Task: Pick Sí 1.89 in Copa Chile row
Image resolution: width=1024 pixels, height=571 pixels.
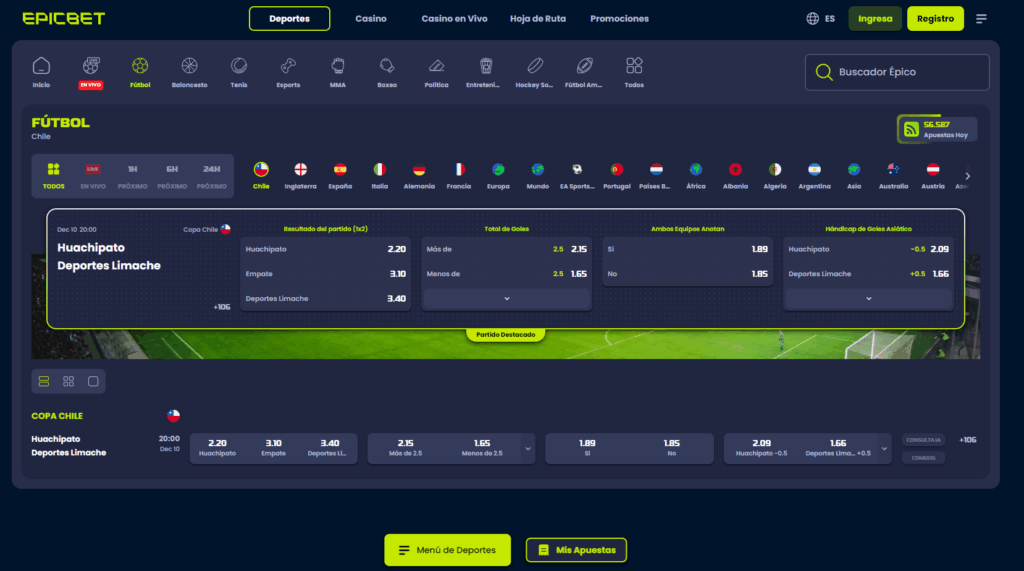Action: click(x=587, y=448)
